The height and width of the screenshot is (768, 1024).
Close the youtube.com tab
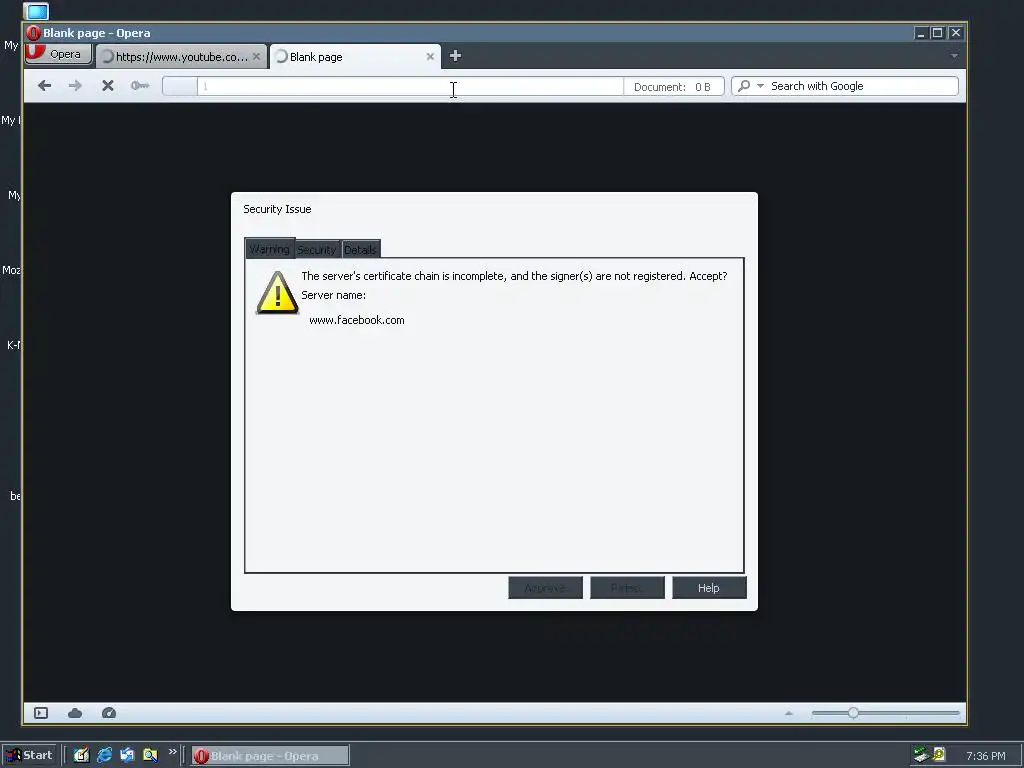coord(257,57)
